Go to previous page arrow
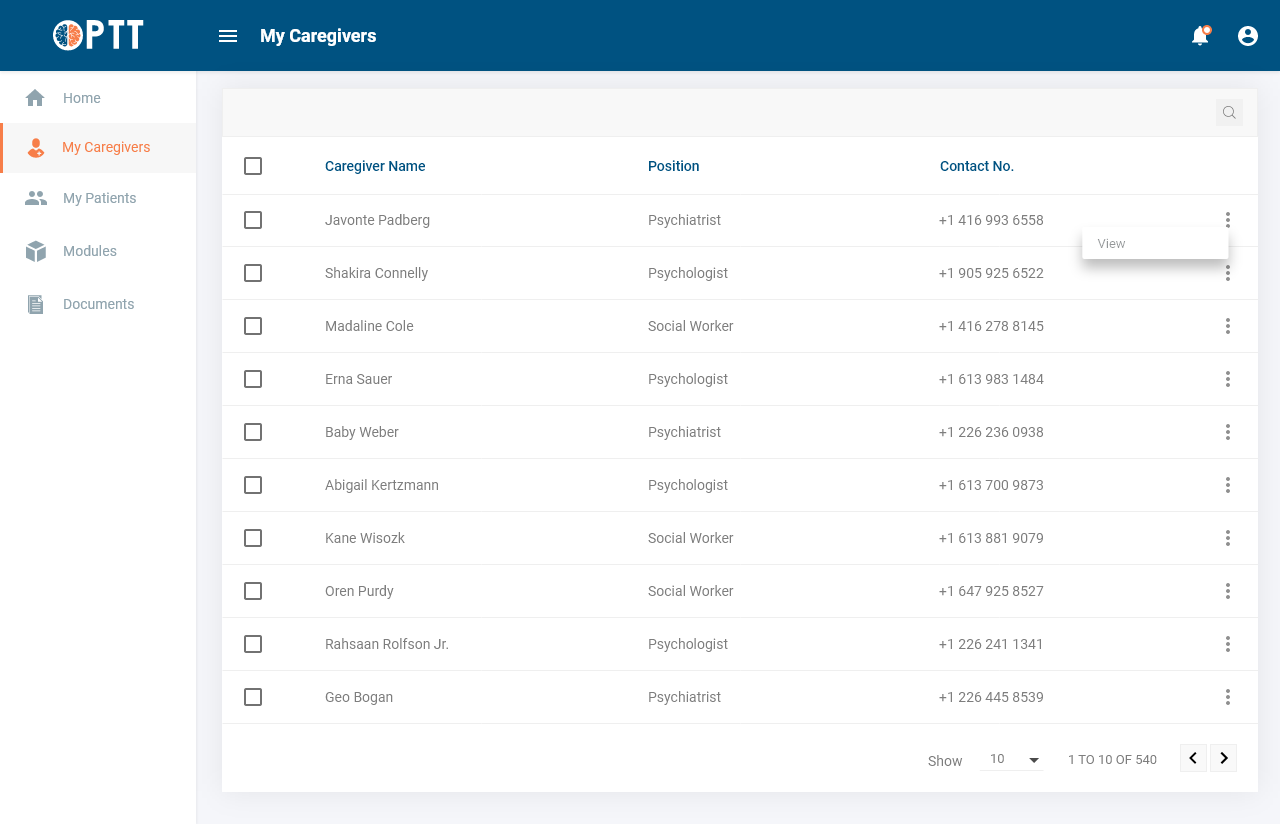The height and width of the screenshot is (824, 1280). [x=1193, y=758]
